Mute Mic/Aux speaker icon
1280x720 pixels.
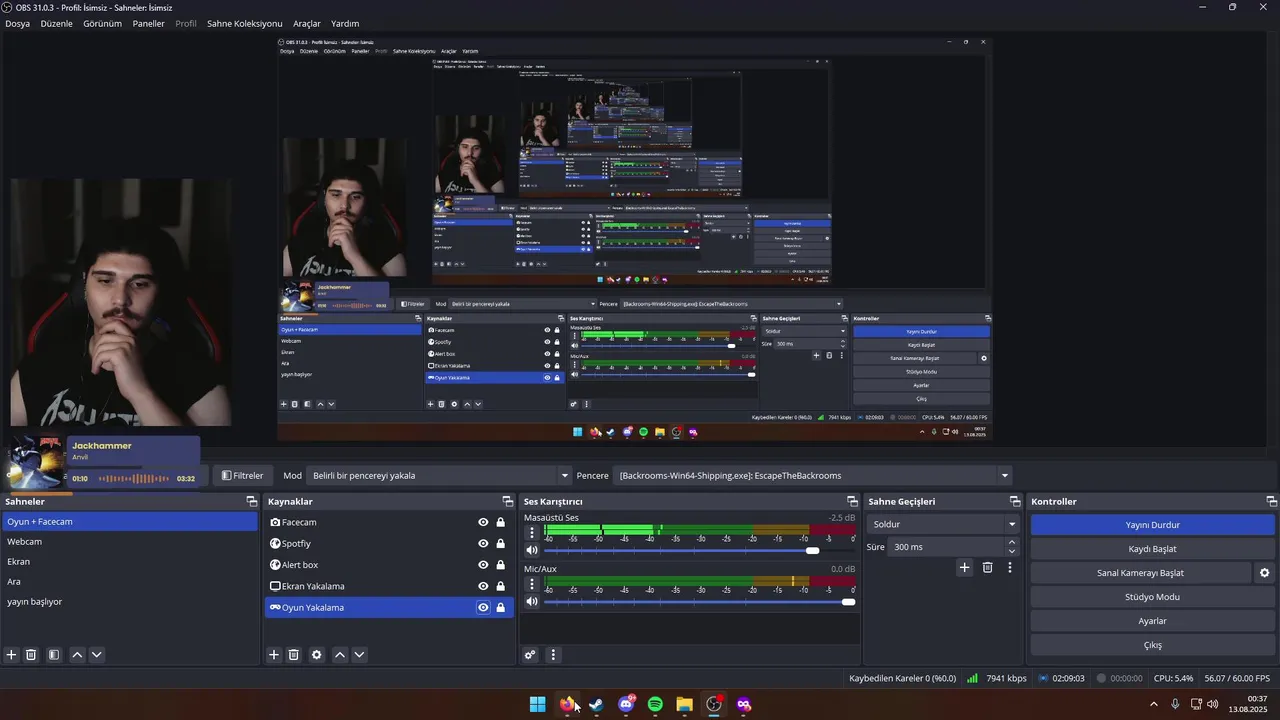(532, 602)
